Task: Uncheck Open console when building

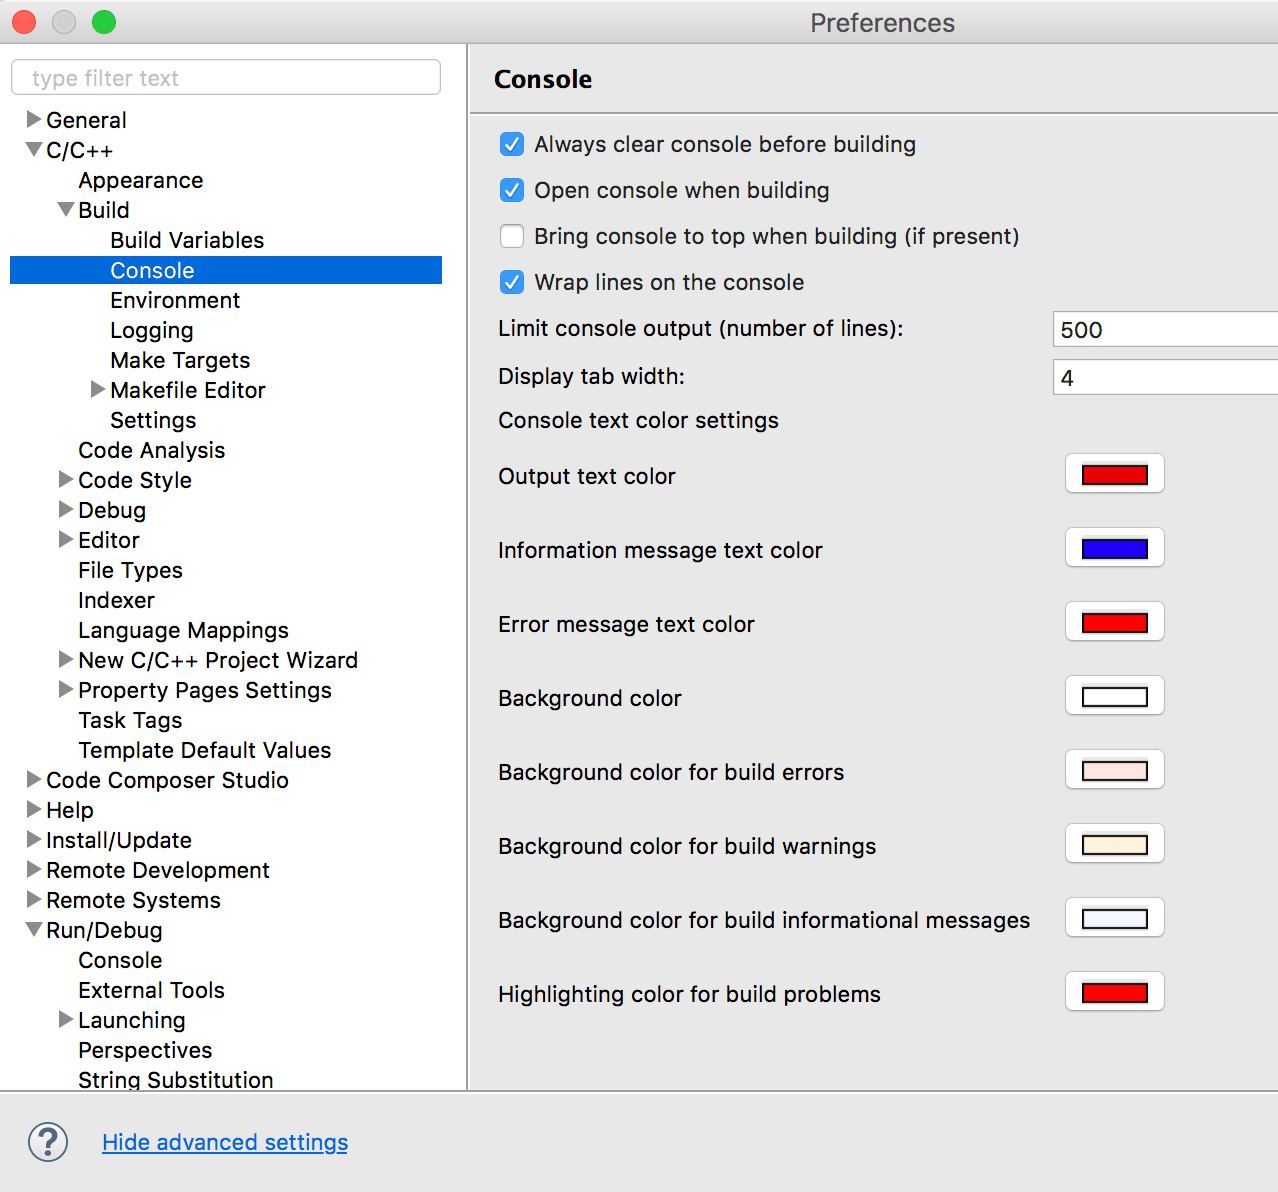Action: pos(511,190)
